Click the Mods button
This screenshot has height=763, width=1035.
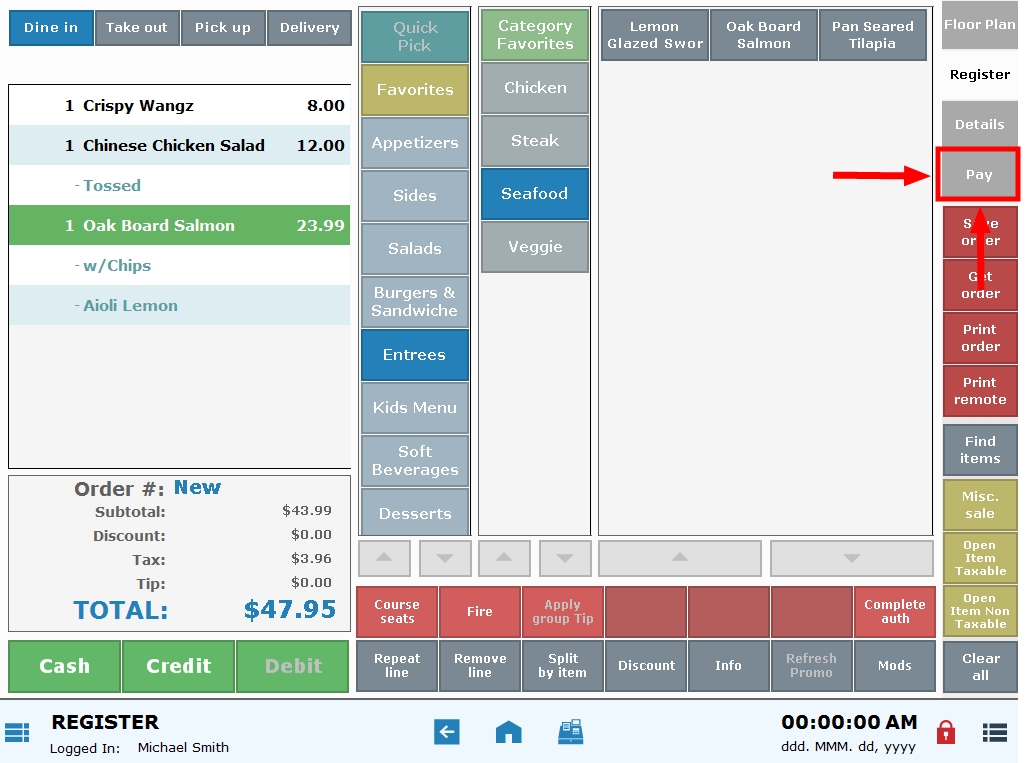point(895,666)
